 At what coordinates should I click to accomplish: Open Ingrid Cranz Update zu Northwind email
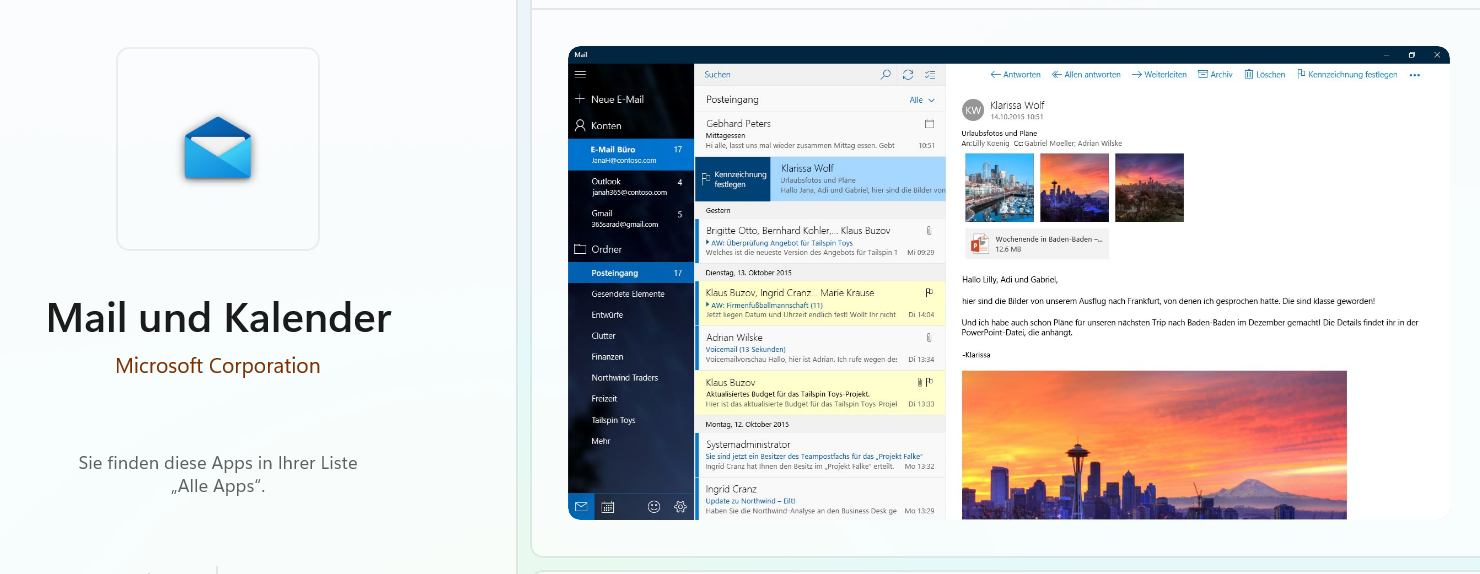pyautogui.click(x=820, y=498)
